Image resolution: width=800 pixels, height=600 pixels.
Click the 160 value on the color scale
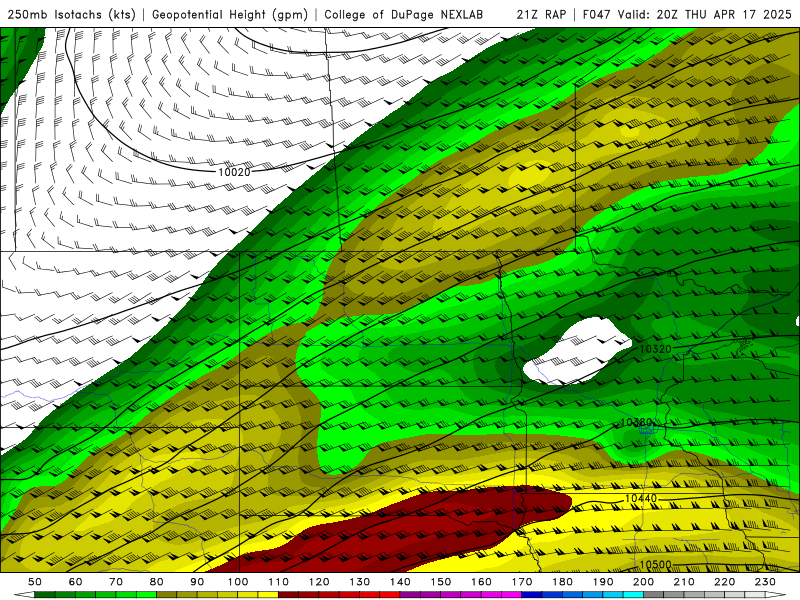pos(482,582)
